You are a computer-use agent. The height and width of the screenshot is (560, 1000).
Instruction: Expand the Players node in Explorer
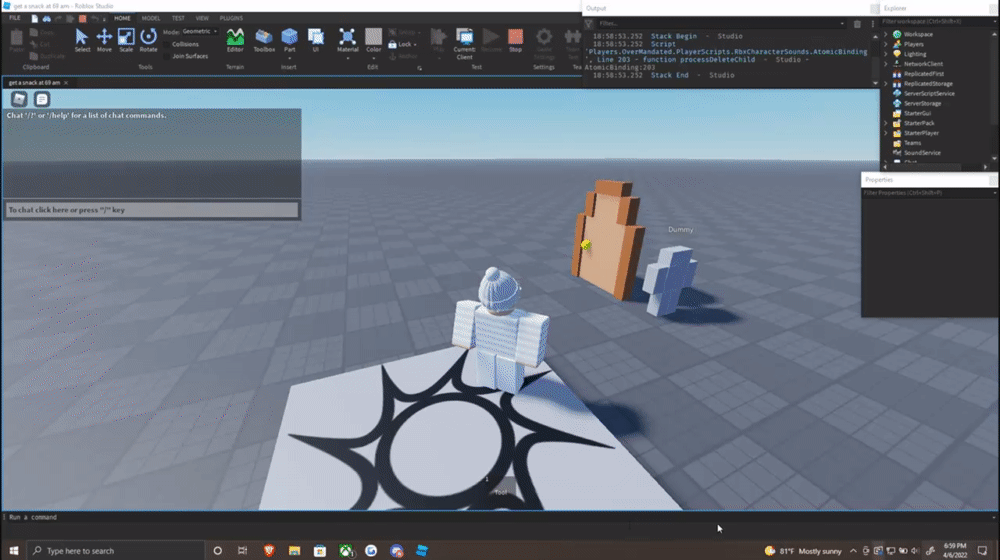point(886,44)
